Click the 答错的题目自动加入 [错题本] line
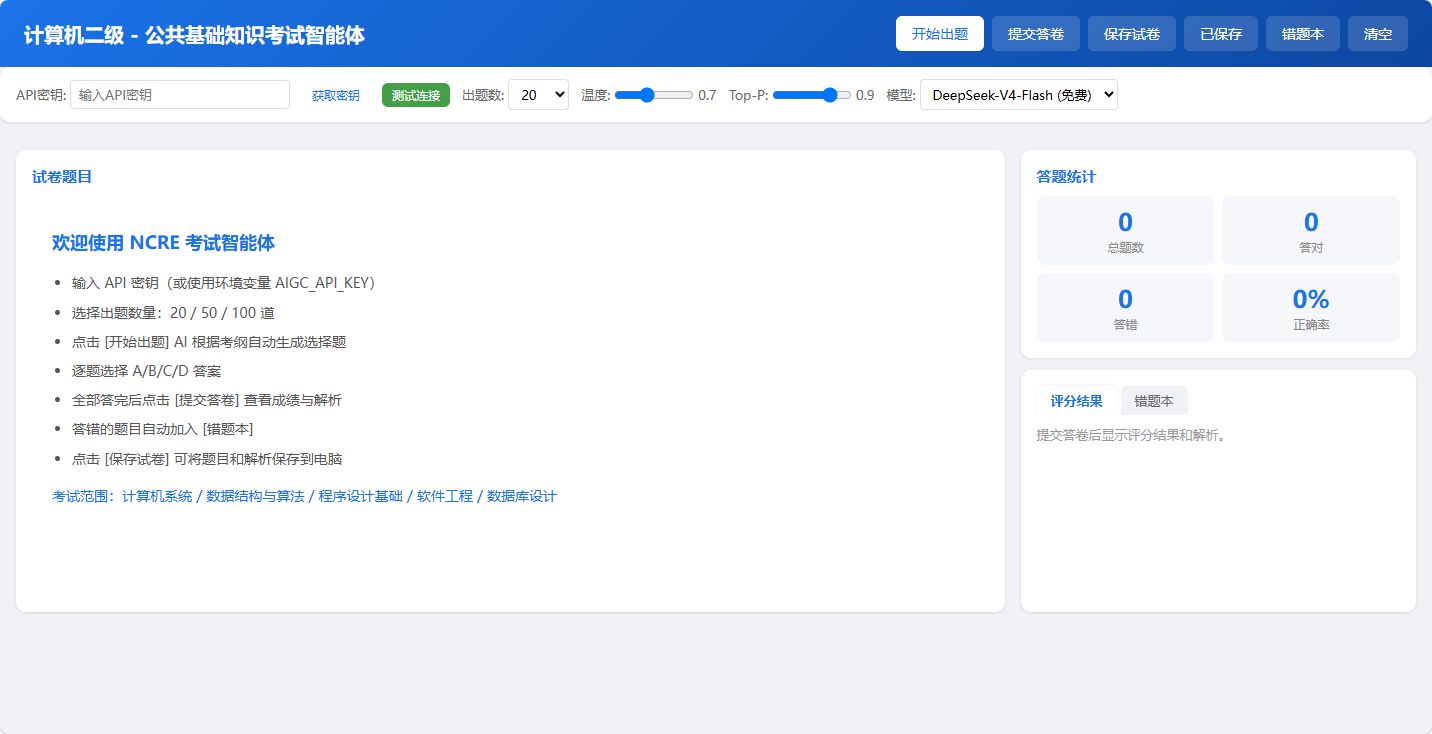 163,429
